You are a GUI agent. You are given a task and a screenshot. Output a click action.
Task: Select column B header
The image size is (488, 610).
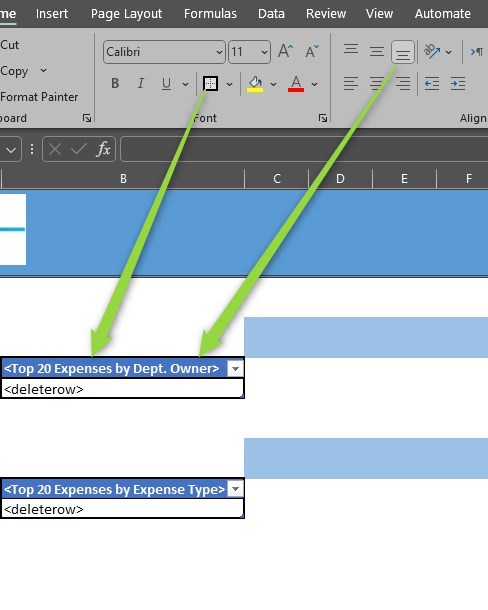click(123, 179)
